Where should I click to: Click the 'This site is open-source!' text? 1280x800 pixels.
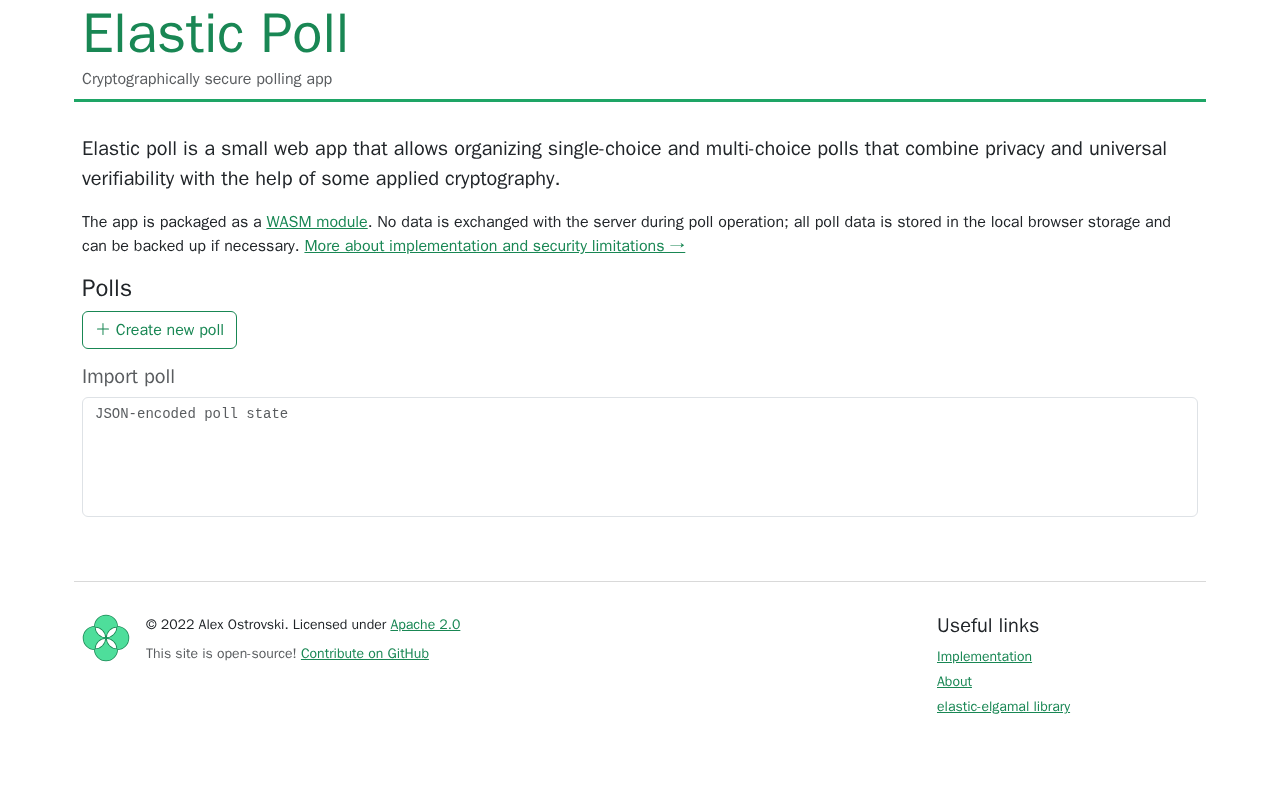click(x=221, y=654)
